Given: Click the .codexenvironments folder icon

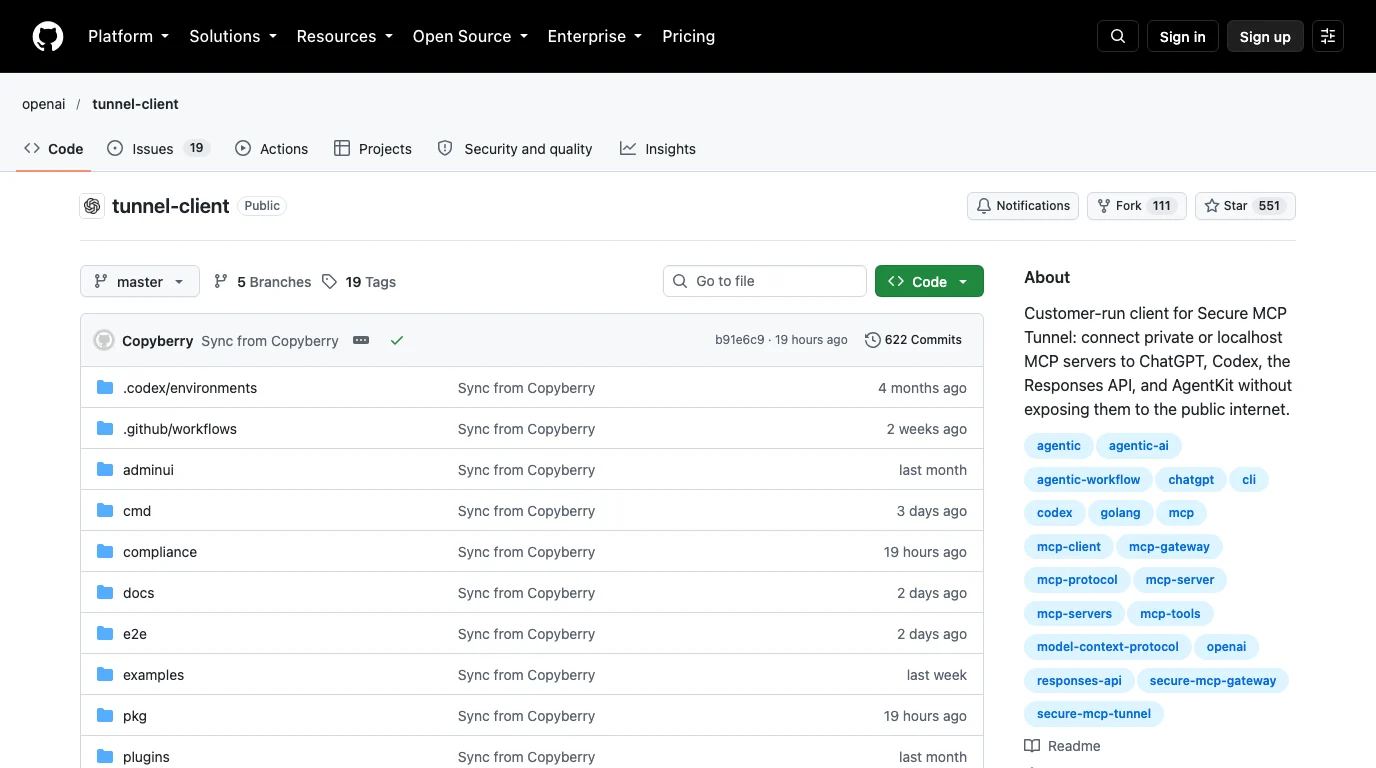Looking at the screenshot, I should pyautogui.click(x=105, y=388).
